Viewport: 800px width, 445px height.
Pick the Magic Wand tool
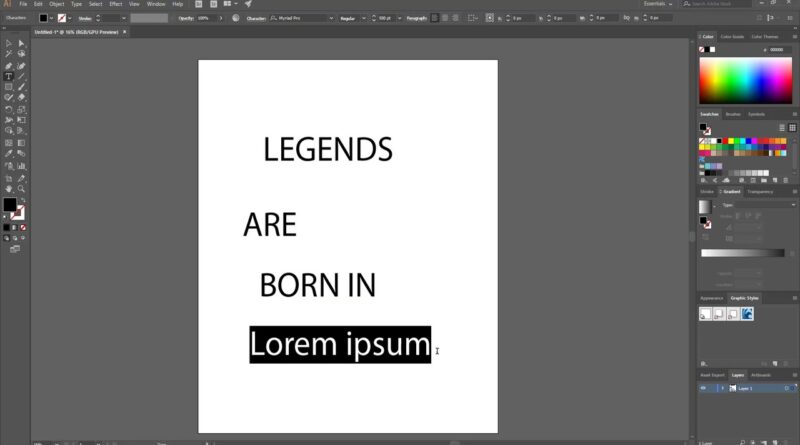pyautogui.click(x=8, y=54)
